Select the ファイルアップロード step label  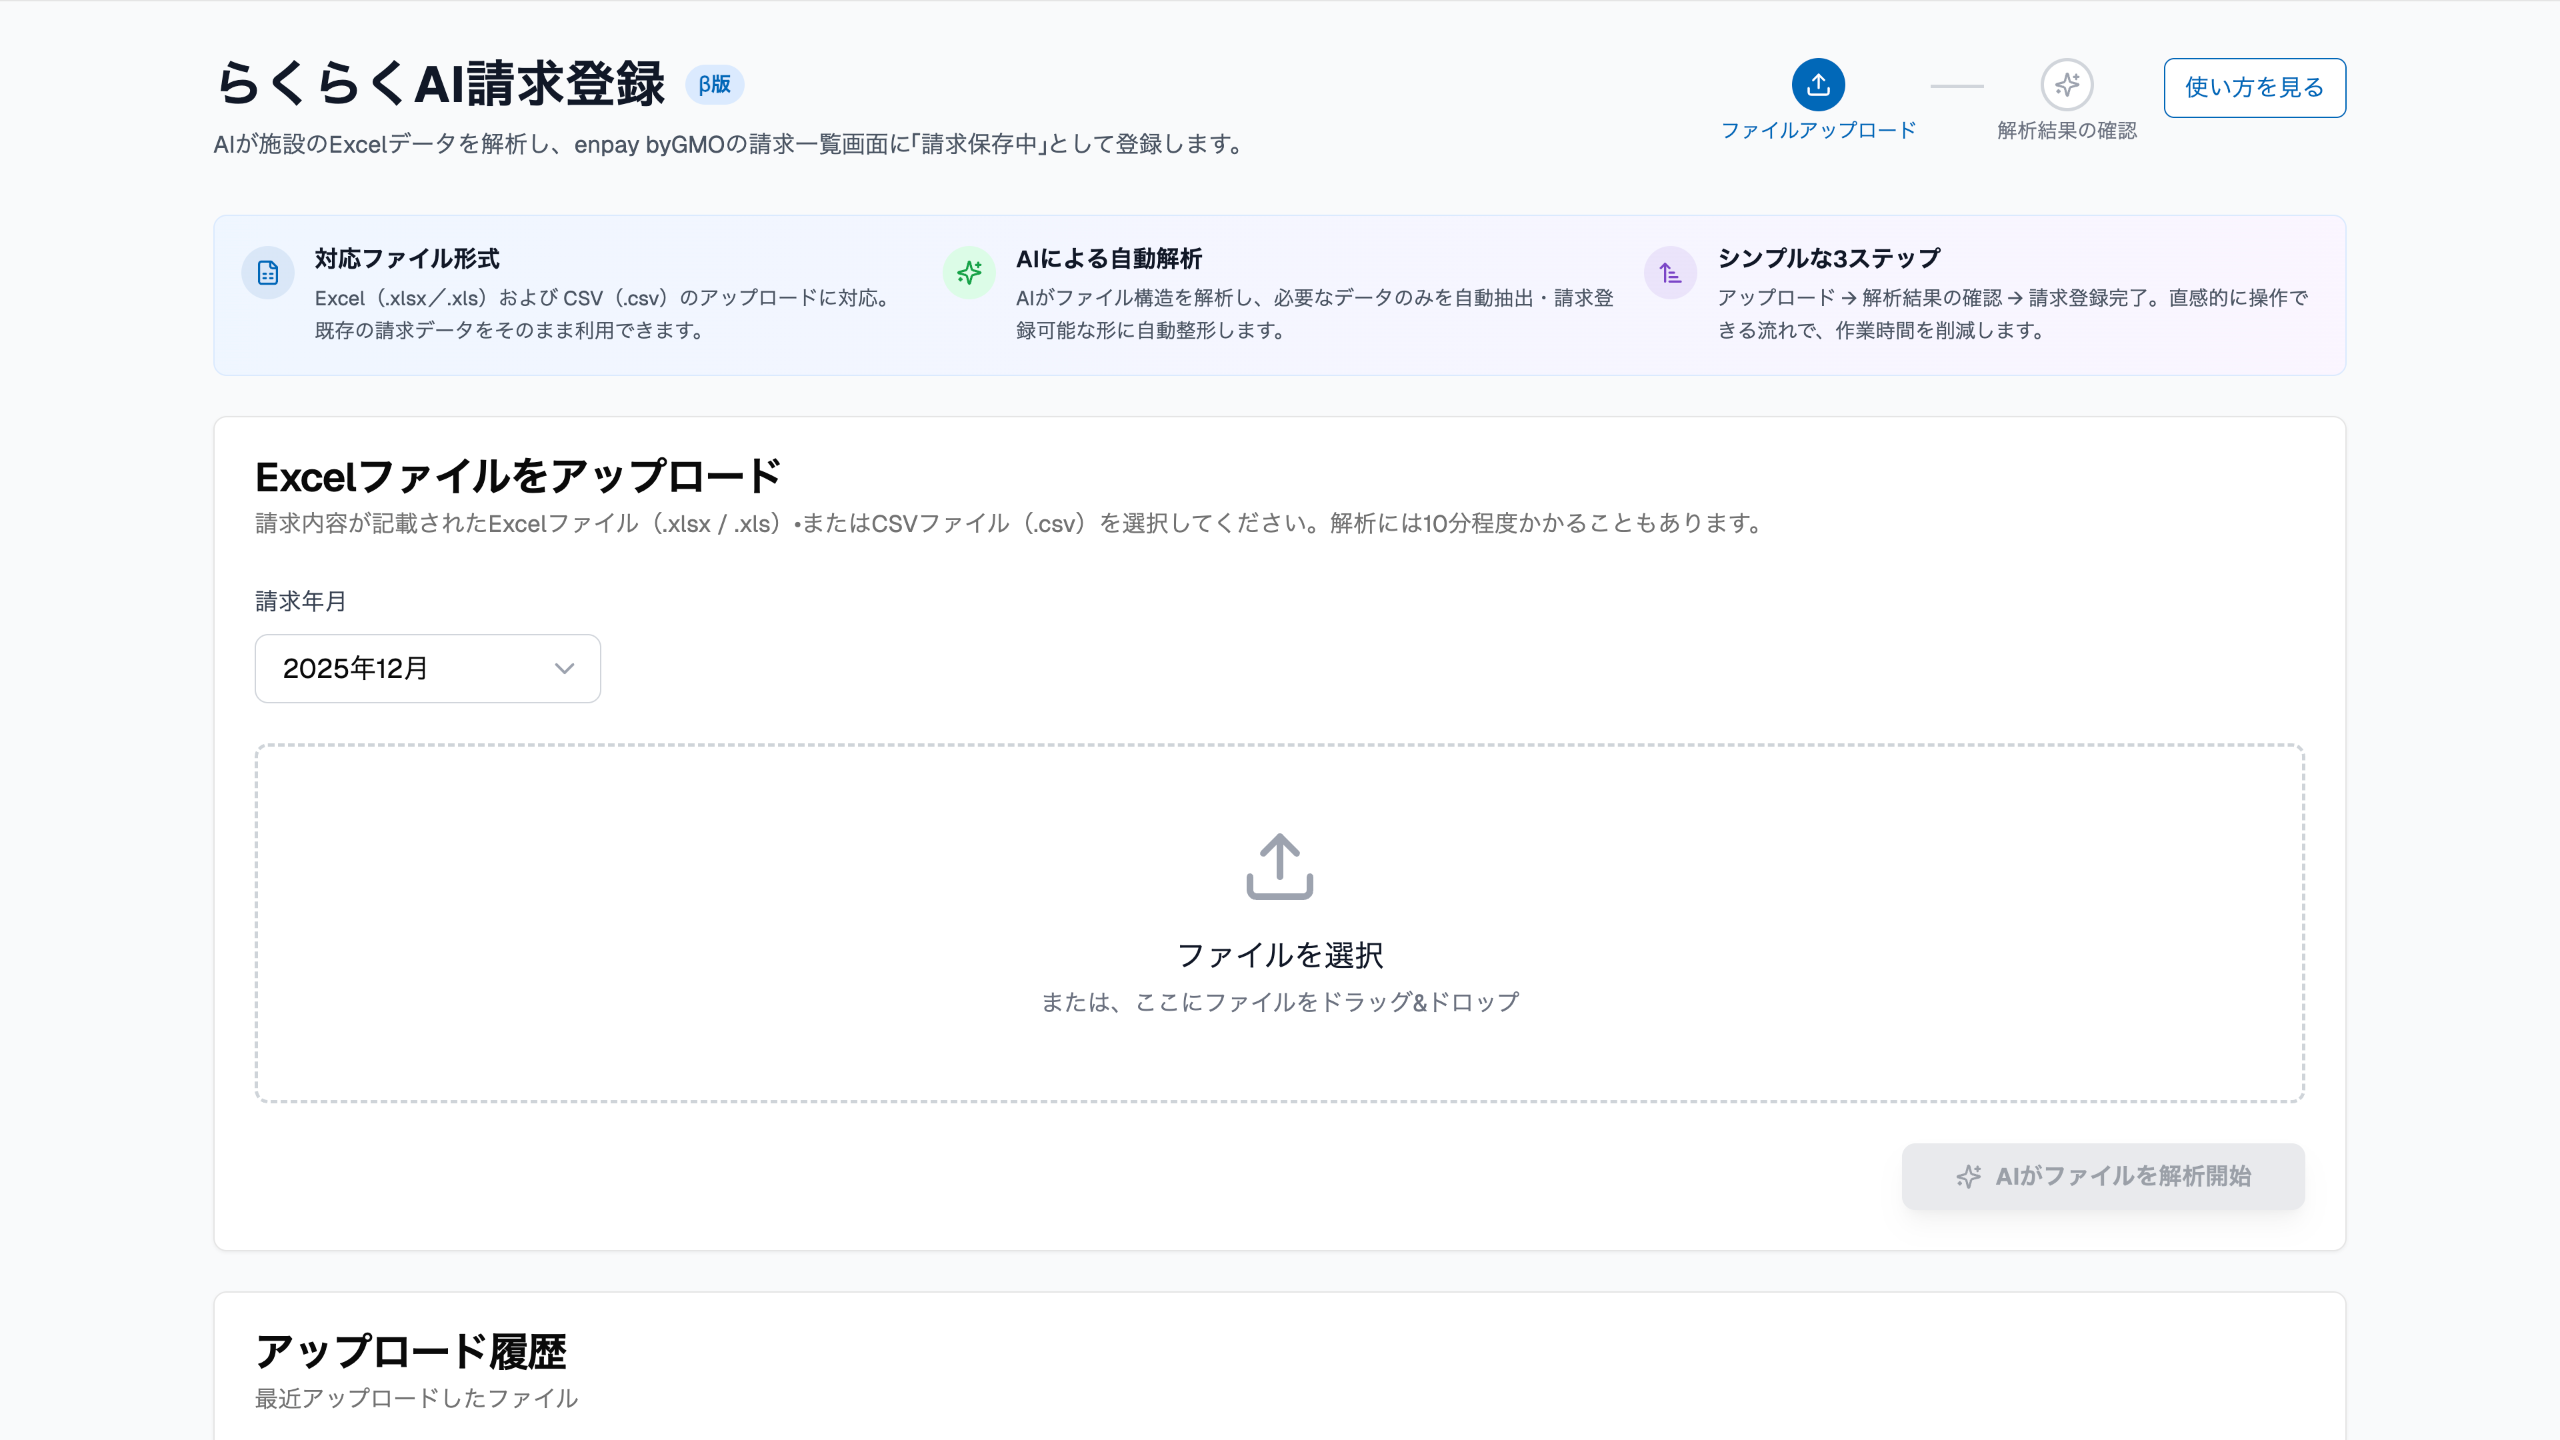[1818, 131]
